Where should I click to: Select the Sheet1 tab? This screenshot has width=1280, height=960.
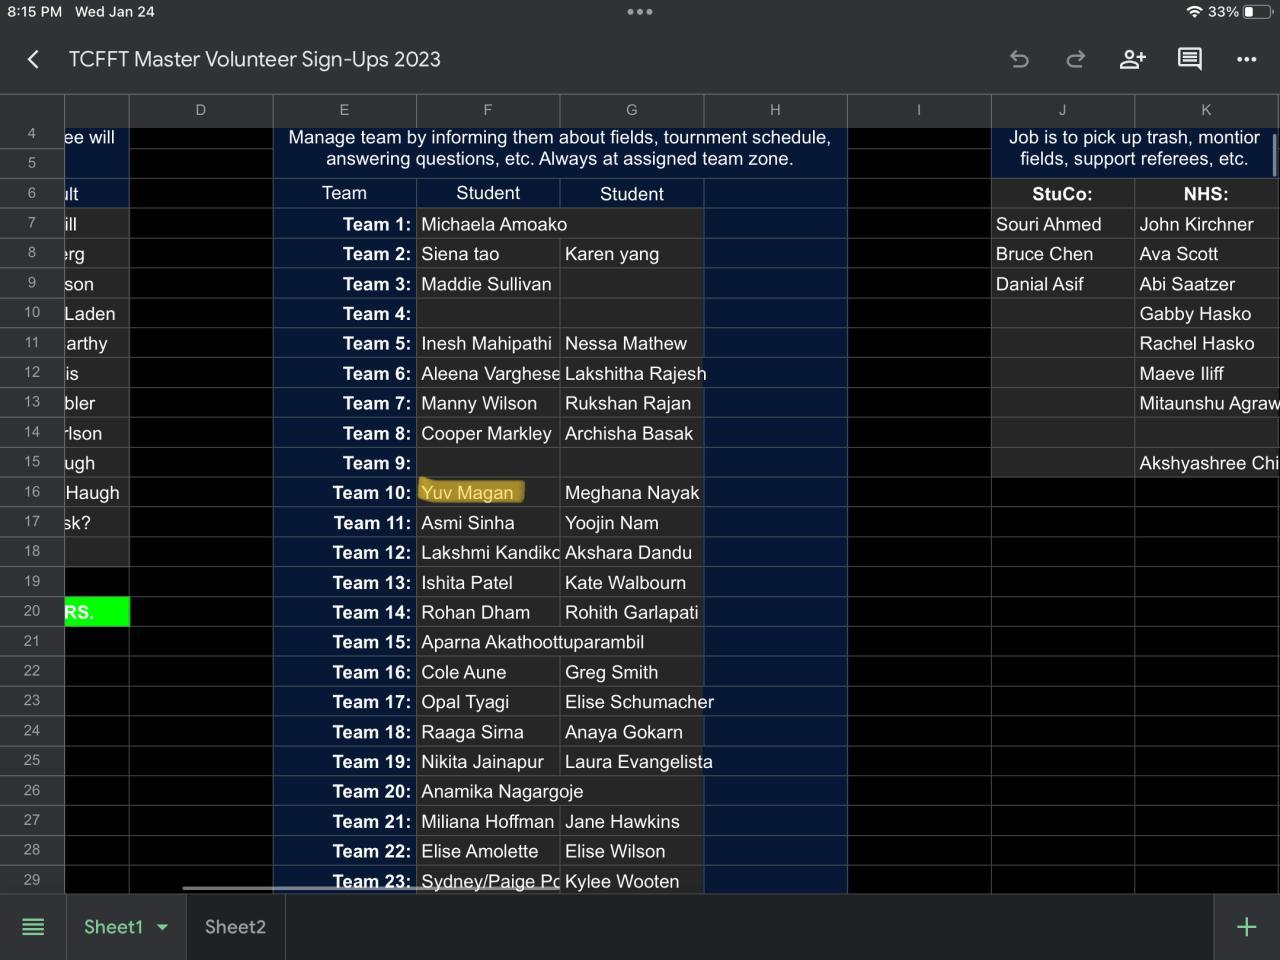click(113, 927)
